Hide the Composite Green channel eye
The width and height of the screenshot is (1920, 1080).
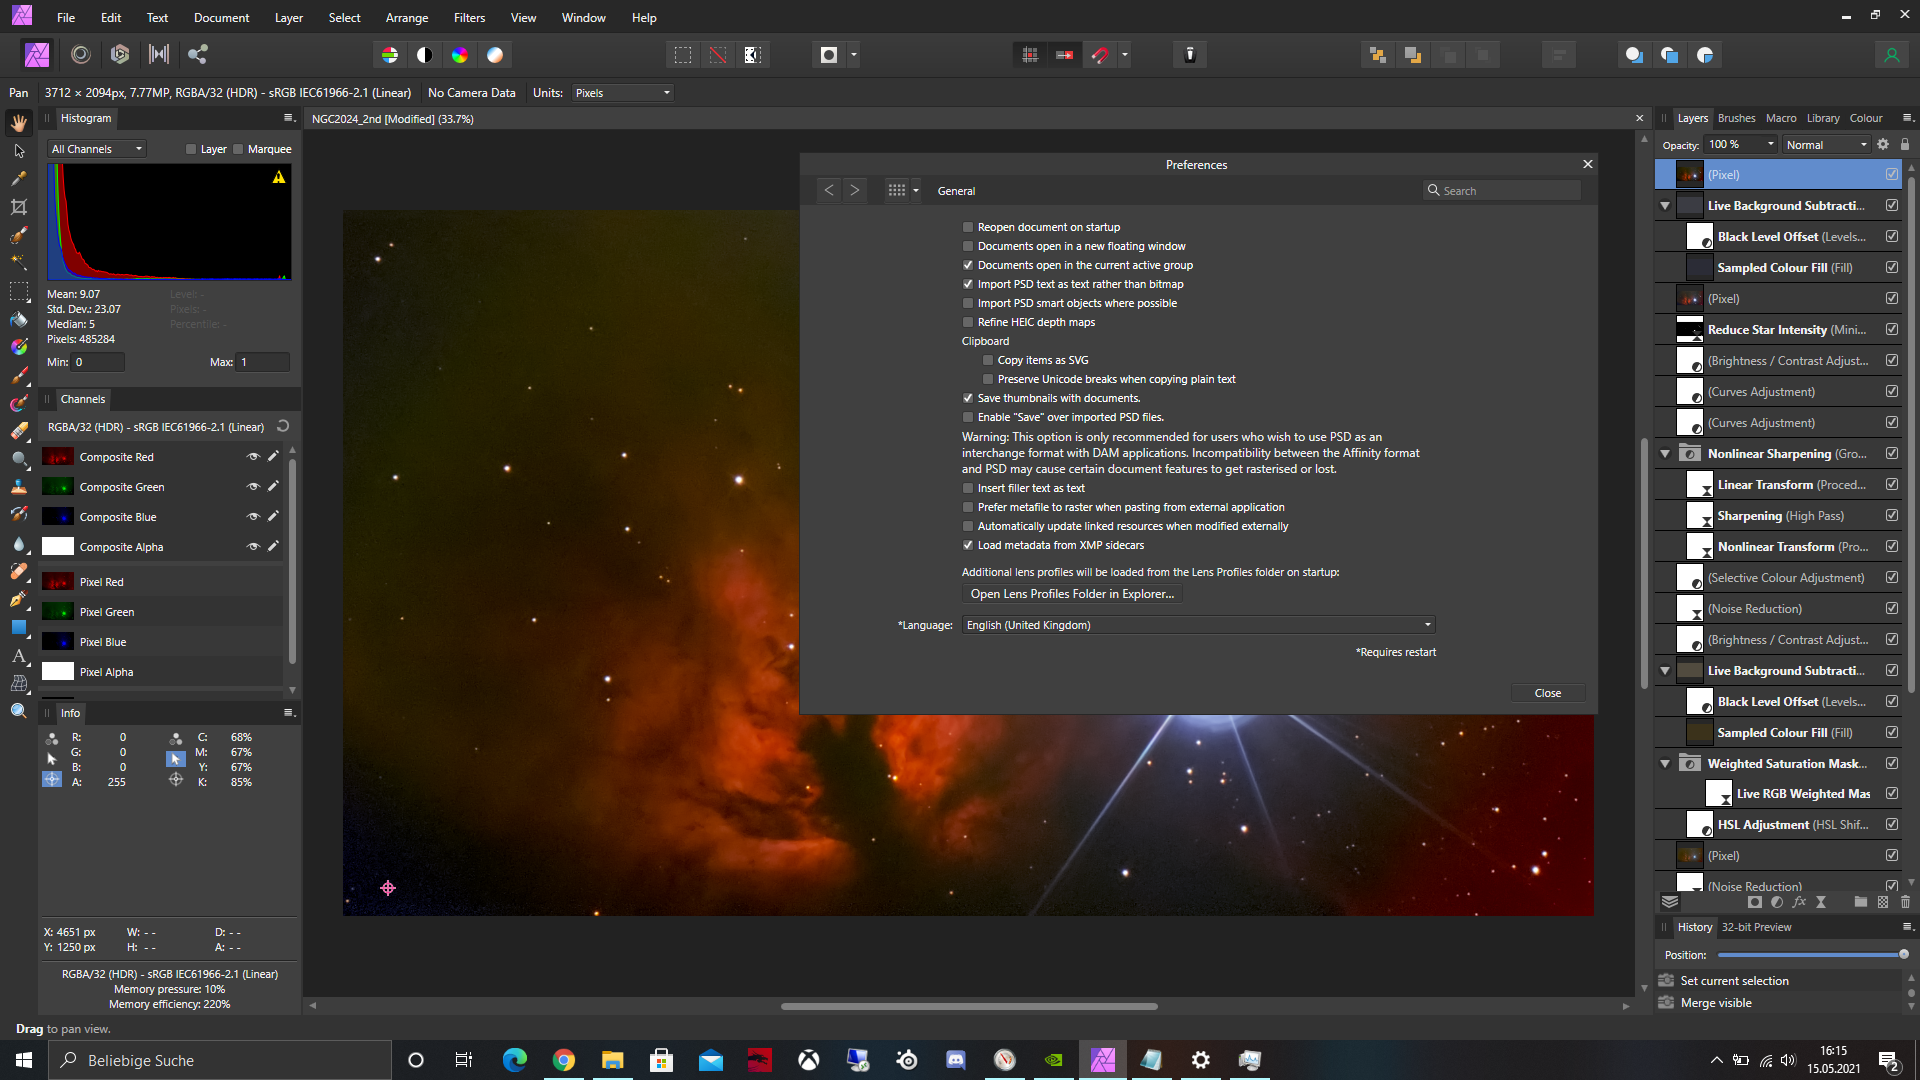(x=253, y=487)
